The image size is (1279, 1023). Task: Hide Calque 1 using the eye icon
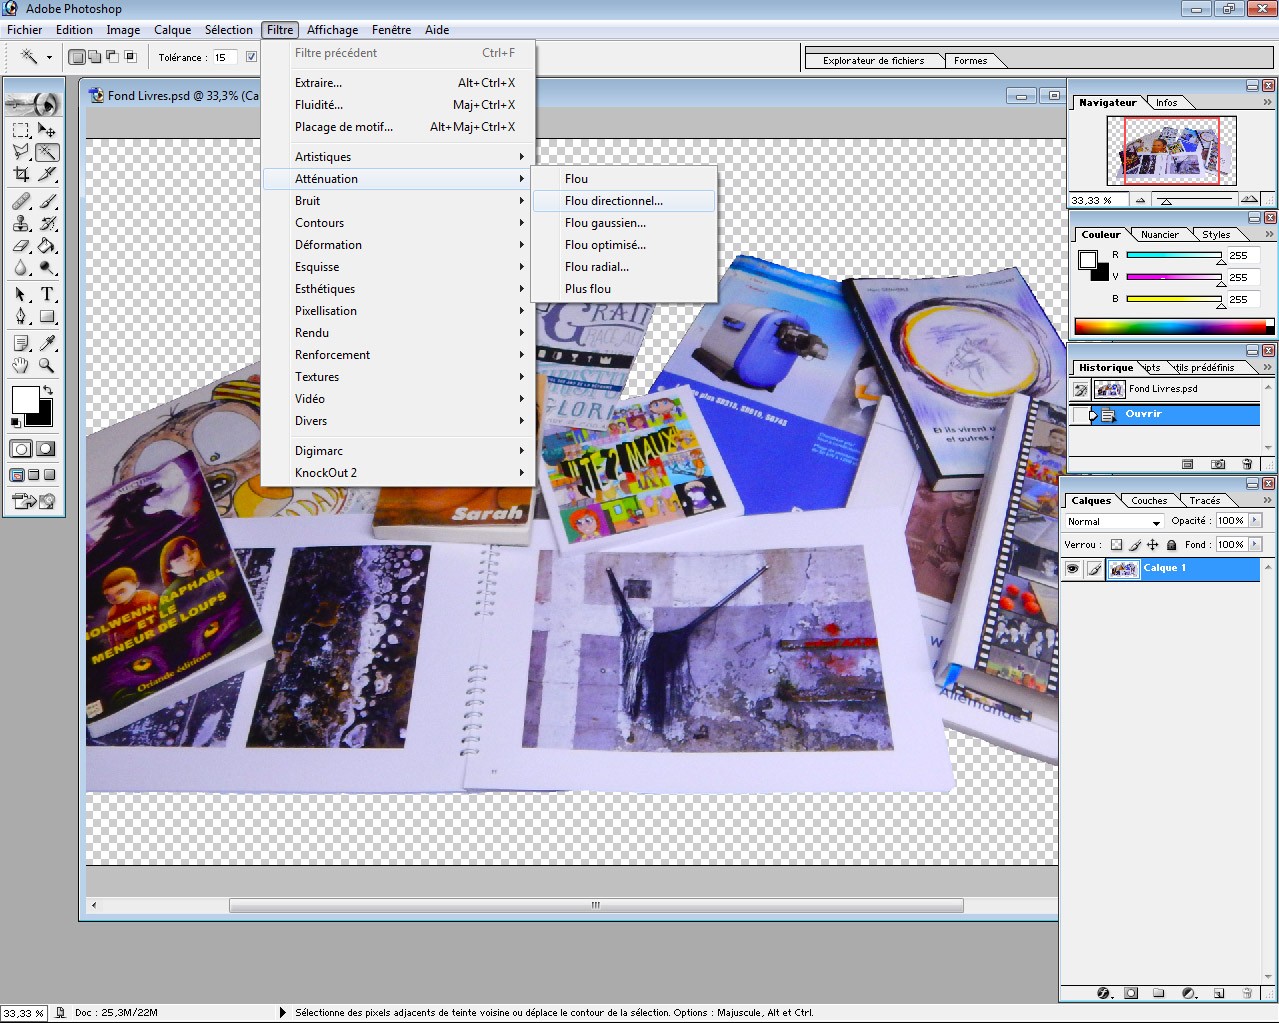click(1072, 568)
